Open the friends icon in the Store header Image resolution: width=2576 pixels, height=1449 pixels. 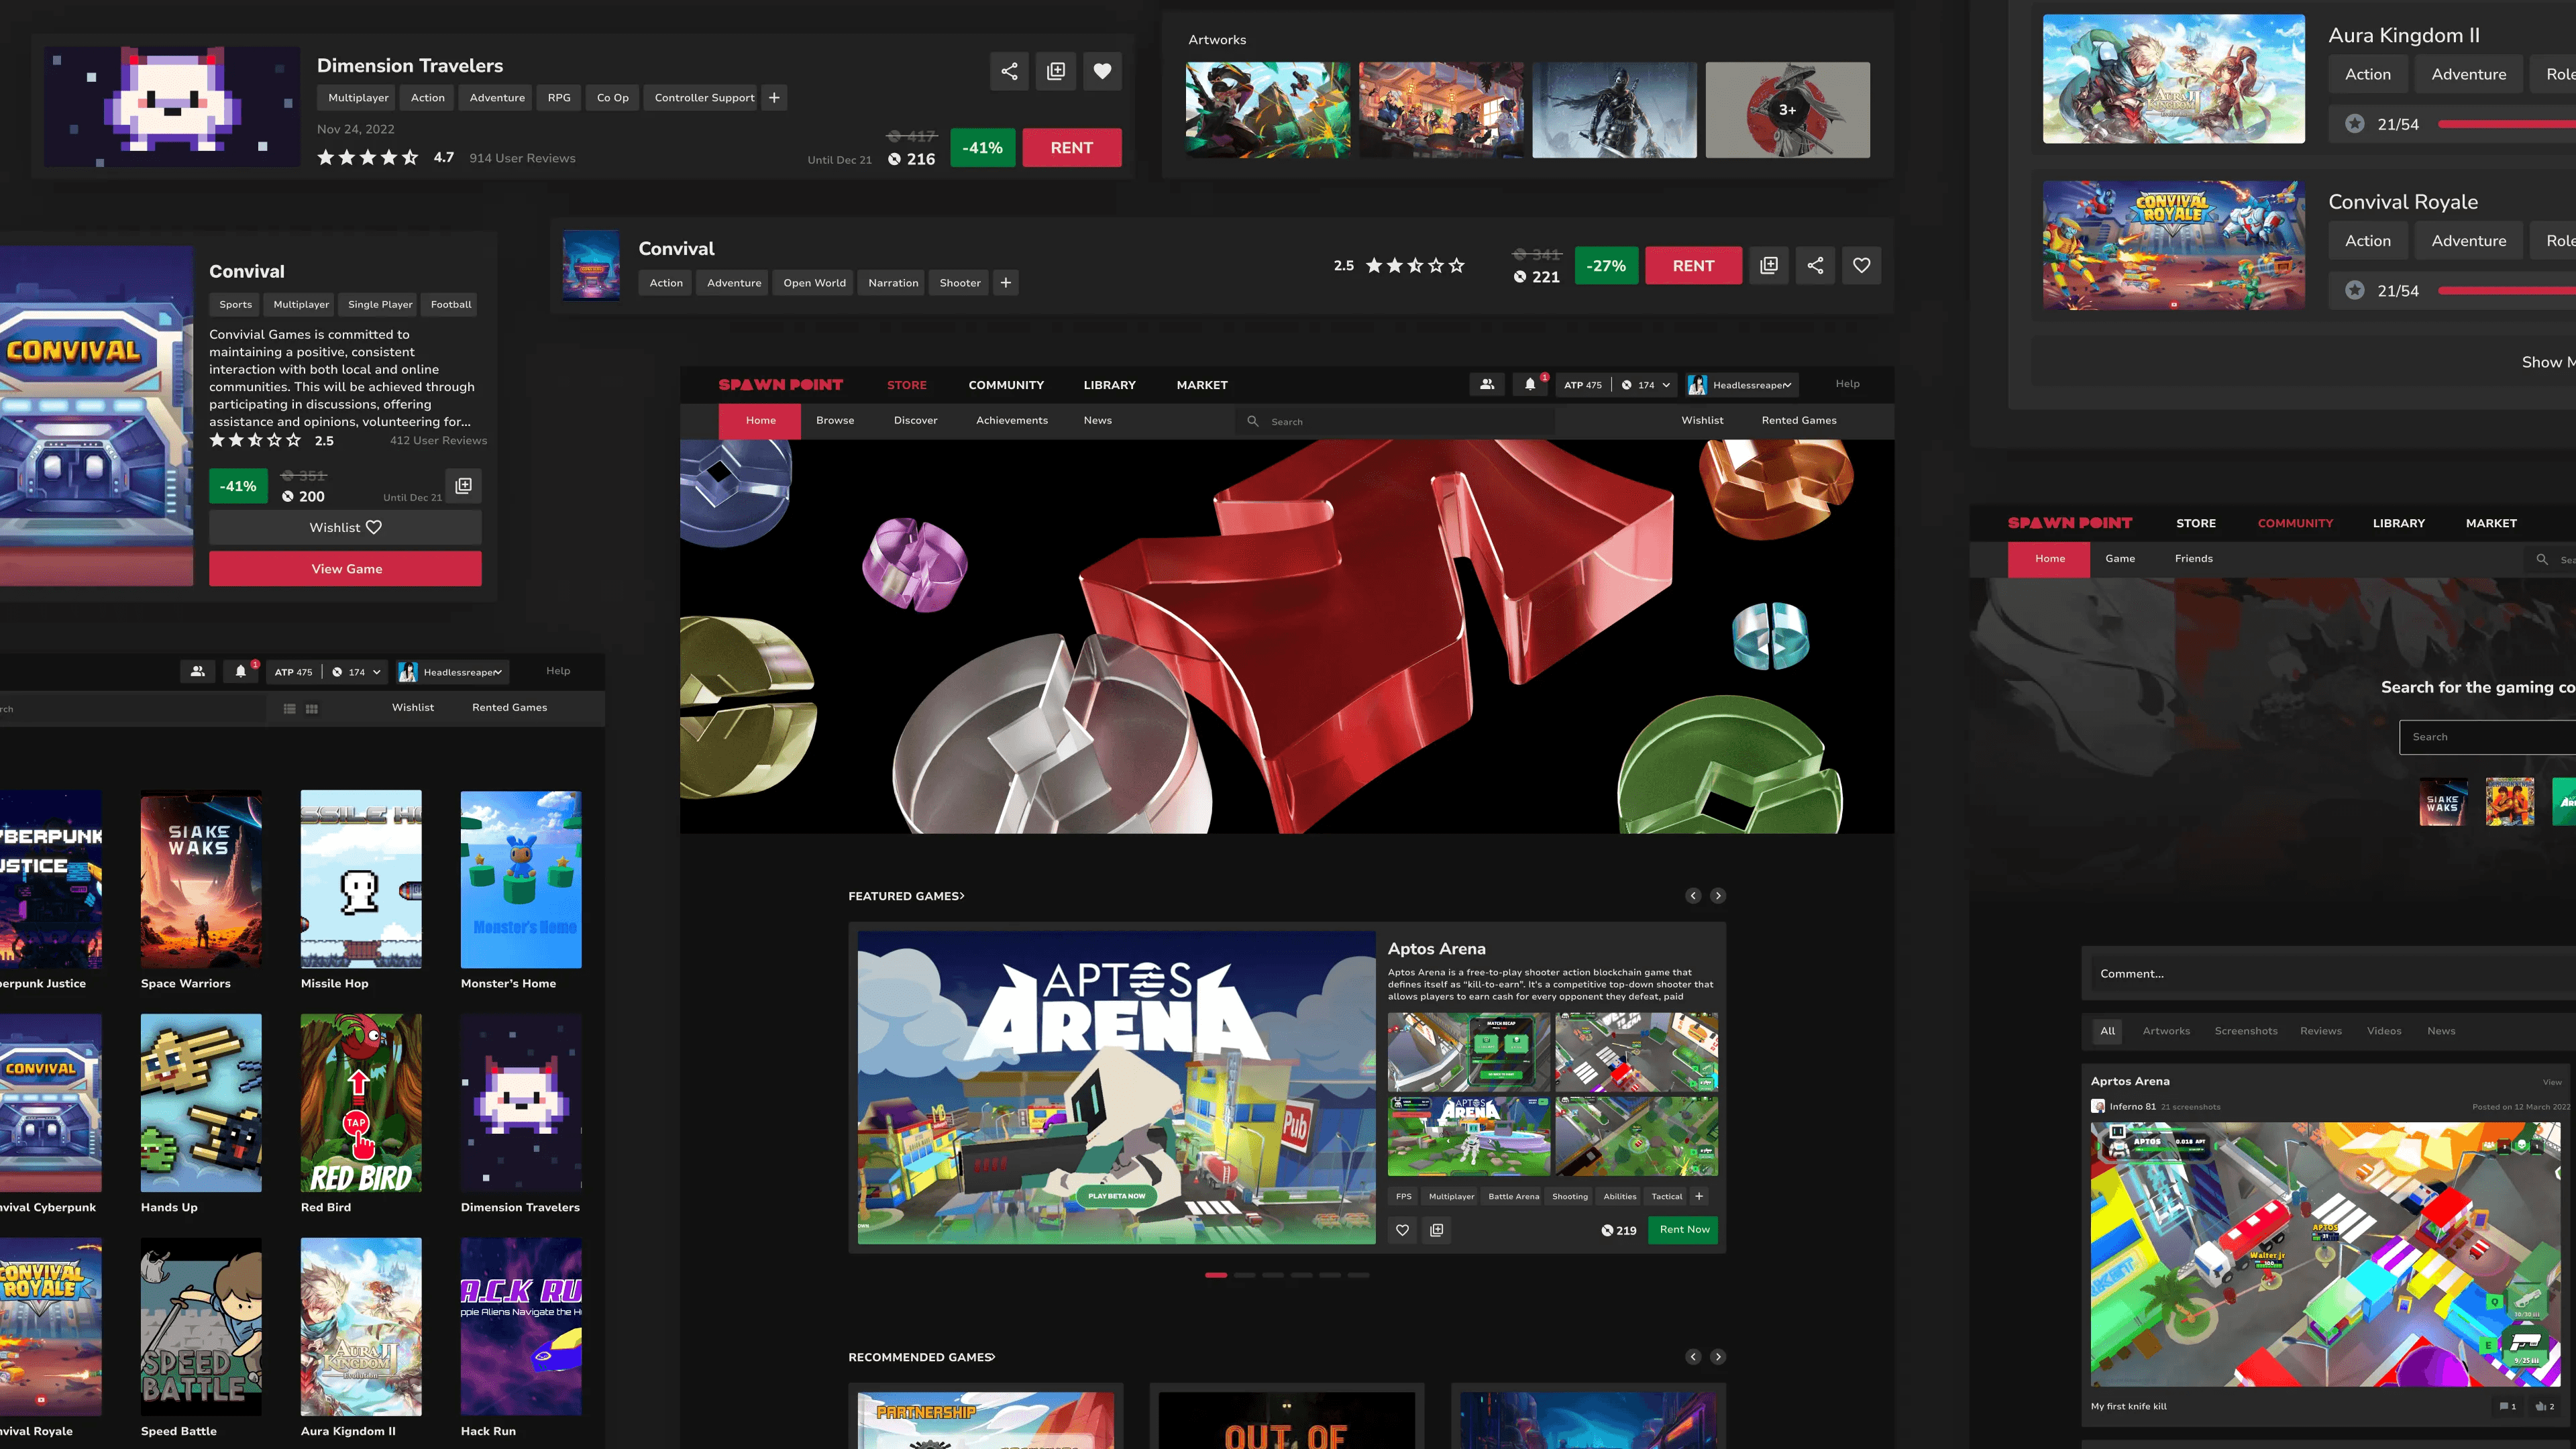click(1487, 385)
